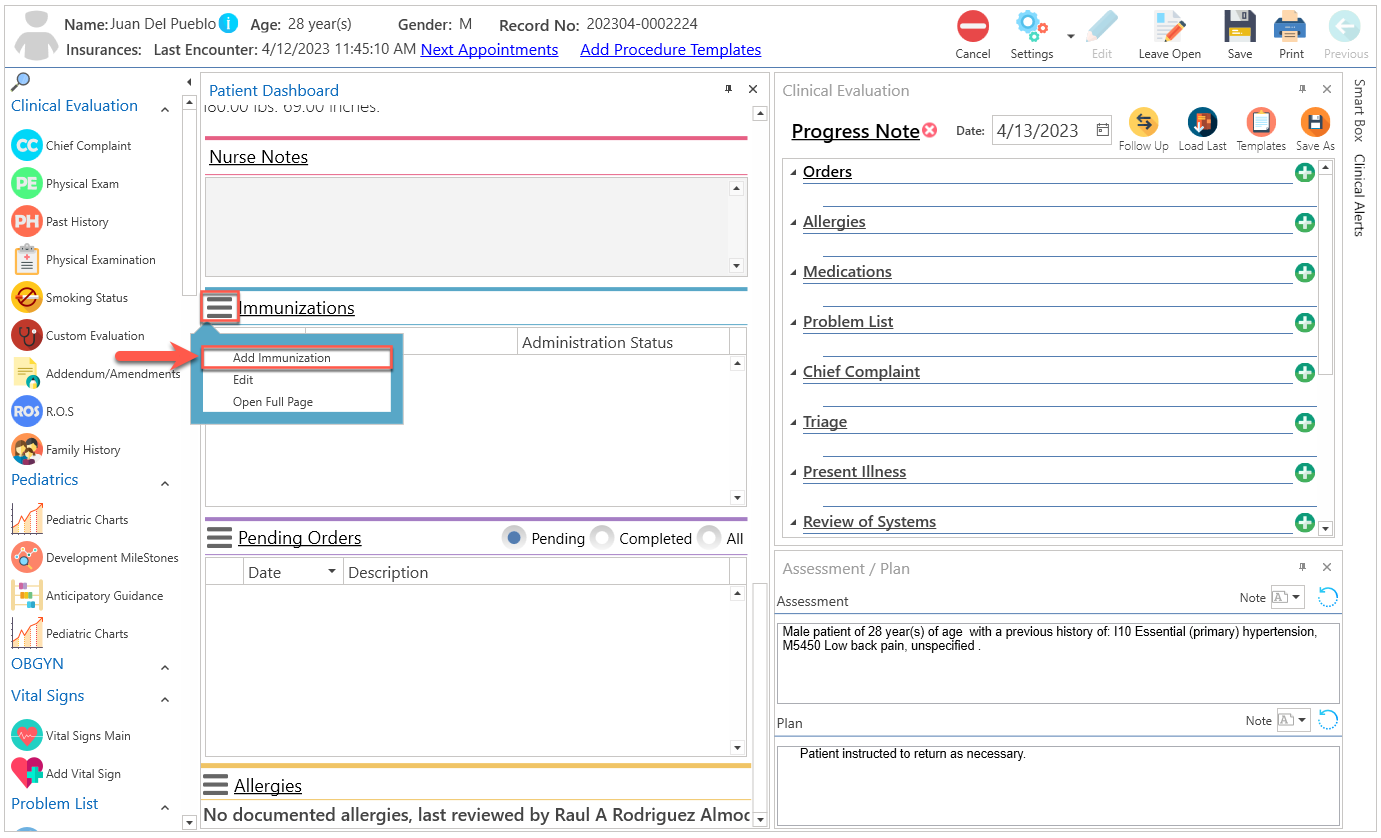Open the Clinical Alerts side tab
Image resolution: width=1381 pixels, height=838 pixels.
(1359, 195)
